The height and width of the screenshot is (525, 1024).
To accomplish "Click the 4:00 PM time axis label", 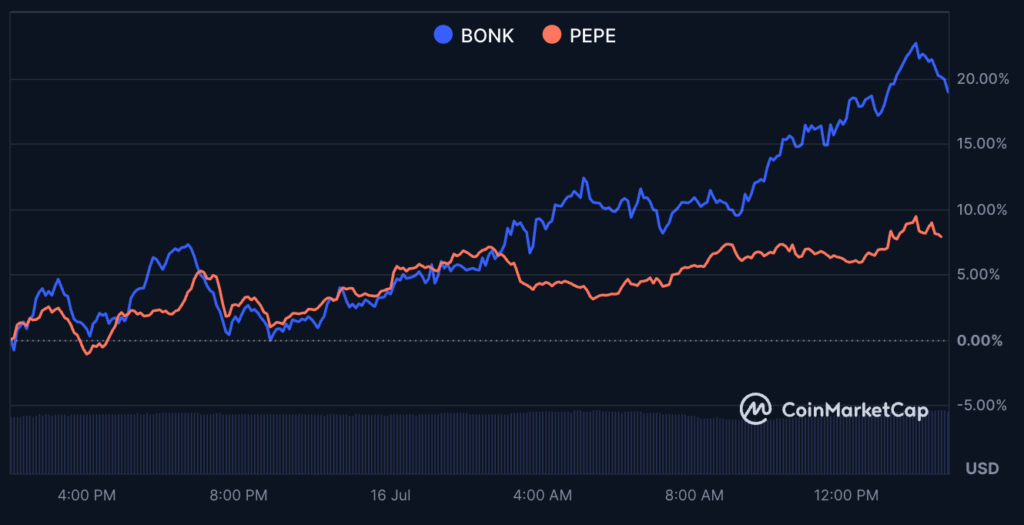I will point(88,495).
